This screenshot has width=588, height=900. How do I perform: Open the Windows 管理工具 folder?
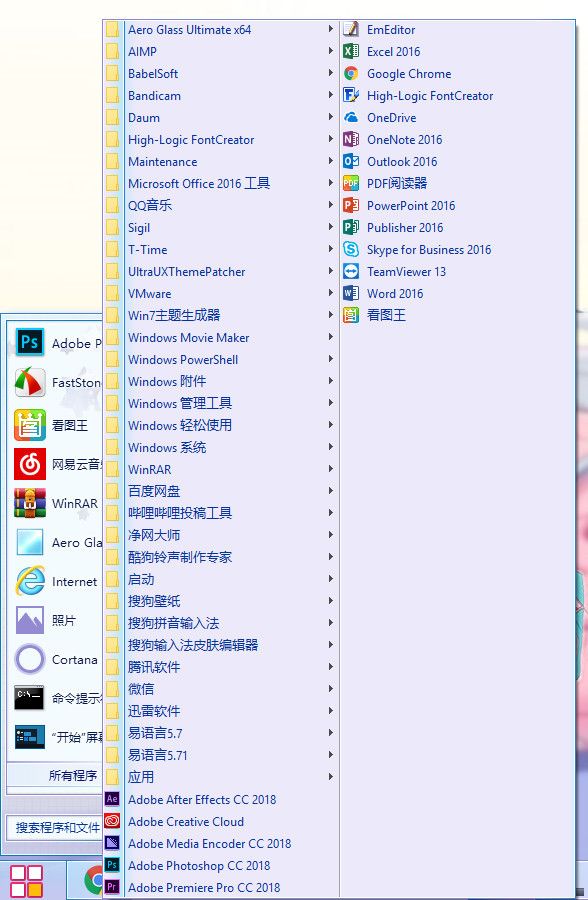pyautogui.click(x=221, y=404)
